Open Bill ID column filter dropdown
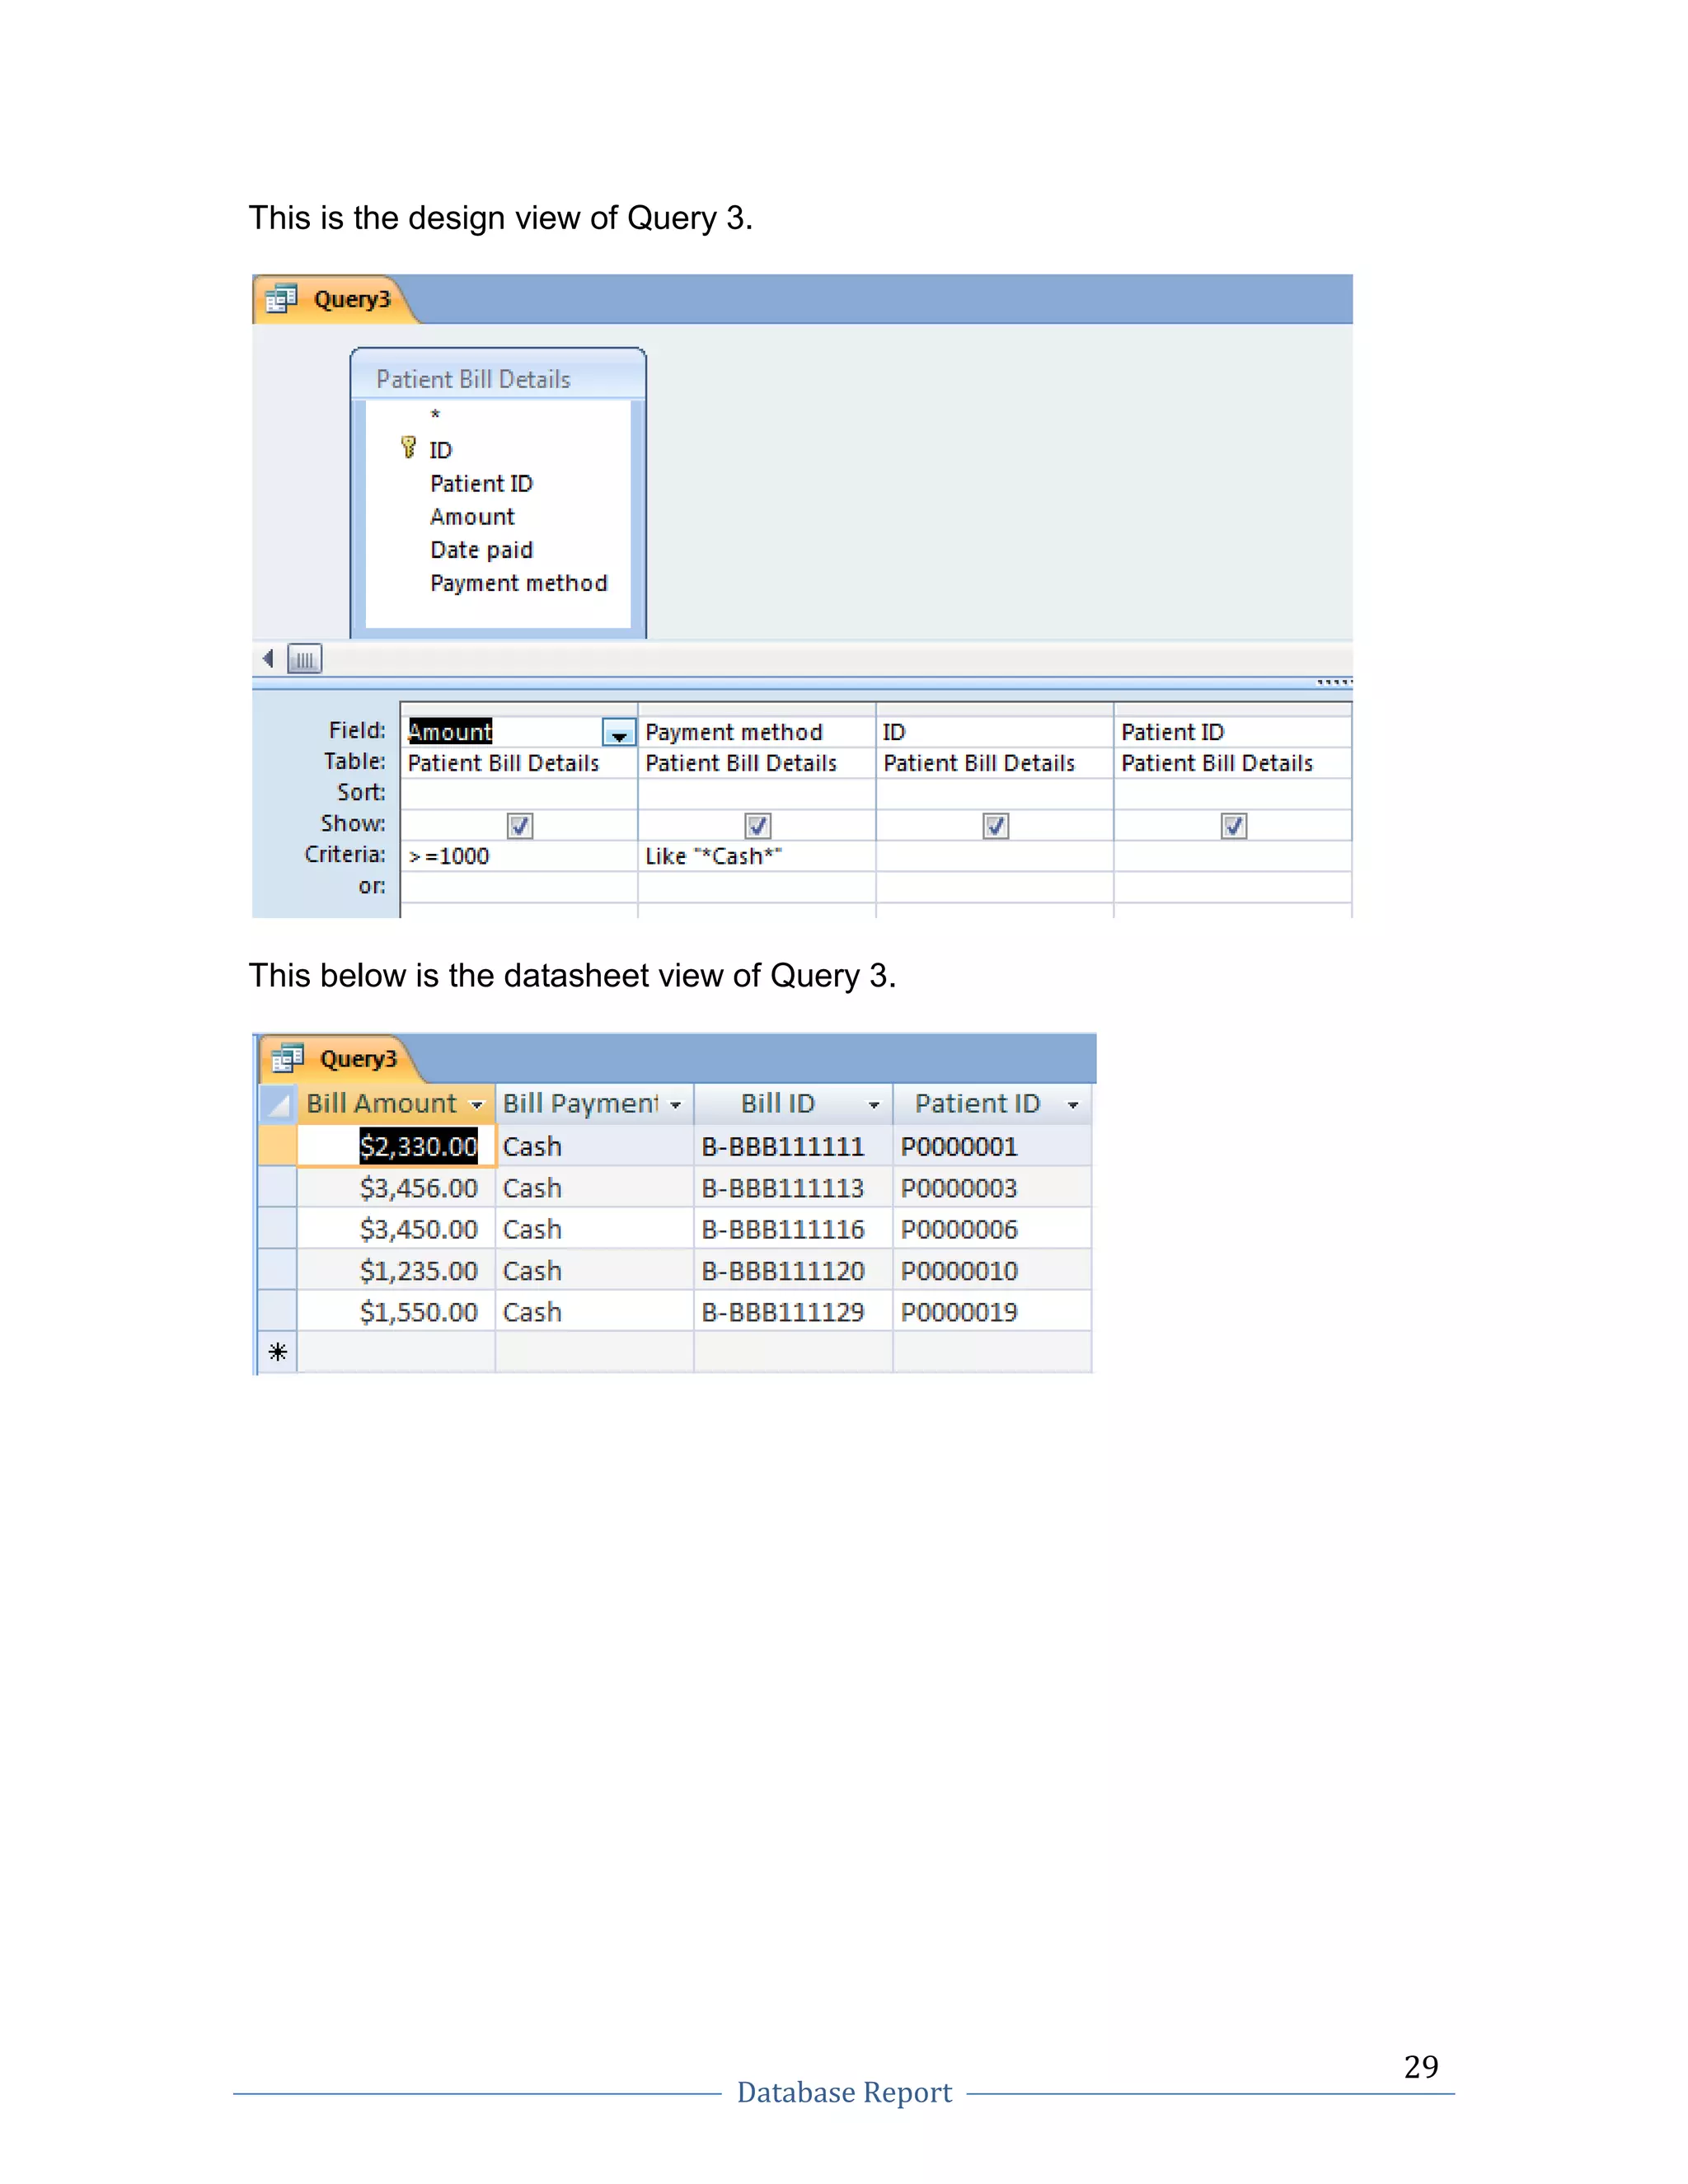Viewport: 1688px width, 2184px height. pos(874,1105)
